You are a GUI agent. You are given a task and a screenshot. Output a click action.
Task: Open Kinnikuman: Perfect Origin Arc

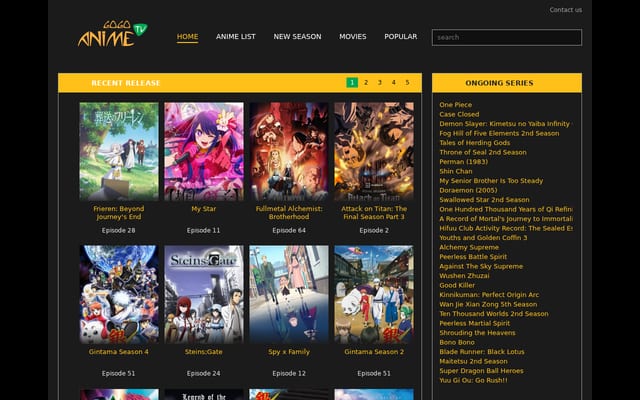489,295
